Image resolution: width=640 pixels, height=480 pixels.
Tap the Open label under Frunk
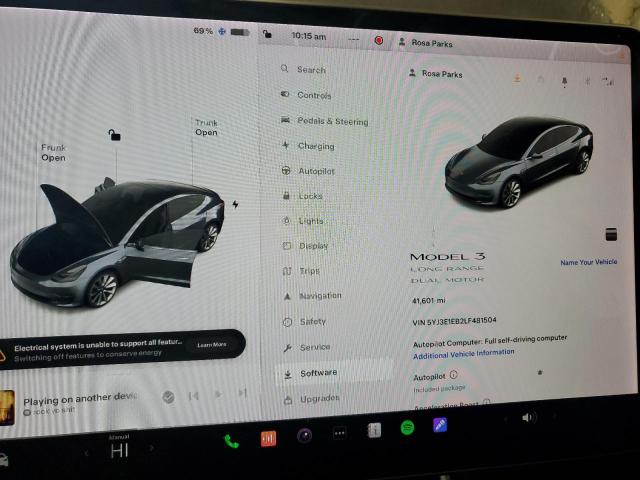point(53,158)
